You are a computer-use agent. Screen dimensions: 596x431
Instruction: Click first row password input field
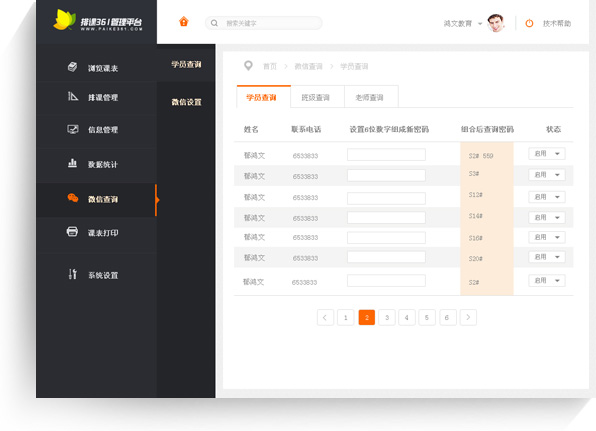386,155
